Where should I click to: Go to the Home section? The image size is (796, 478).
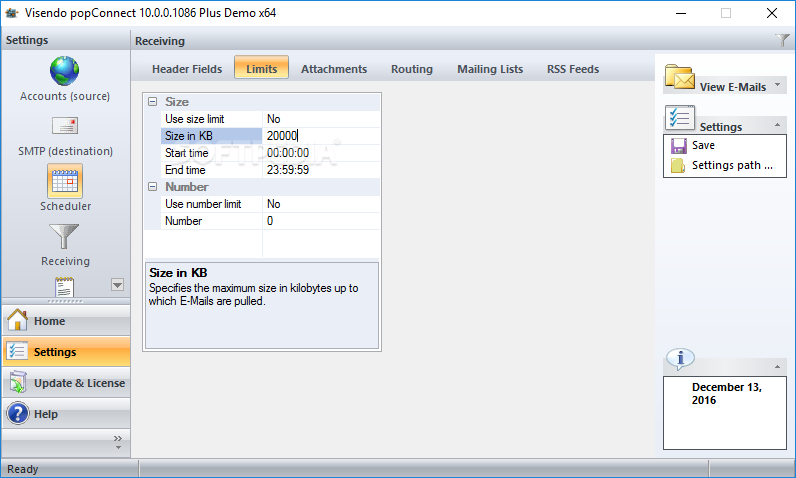[x=66, y=321]
